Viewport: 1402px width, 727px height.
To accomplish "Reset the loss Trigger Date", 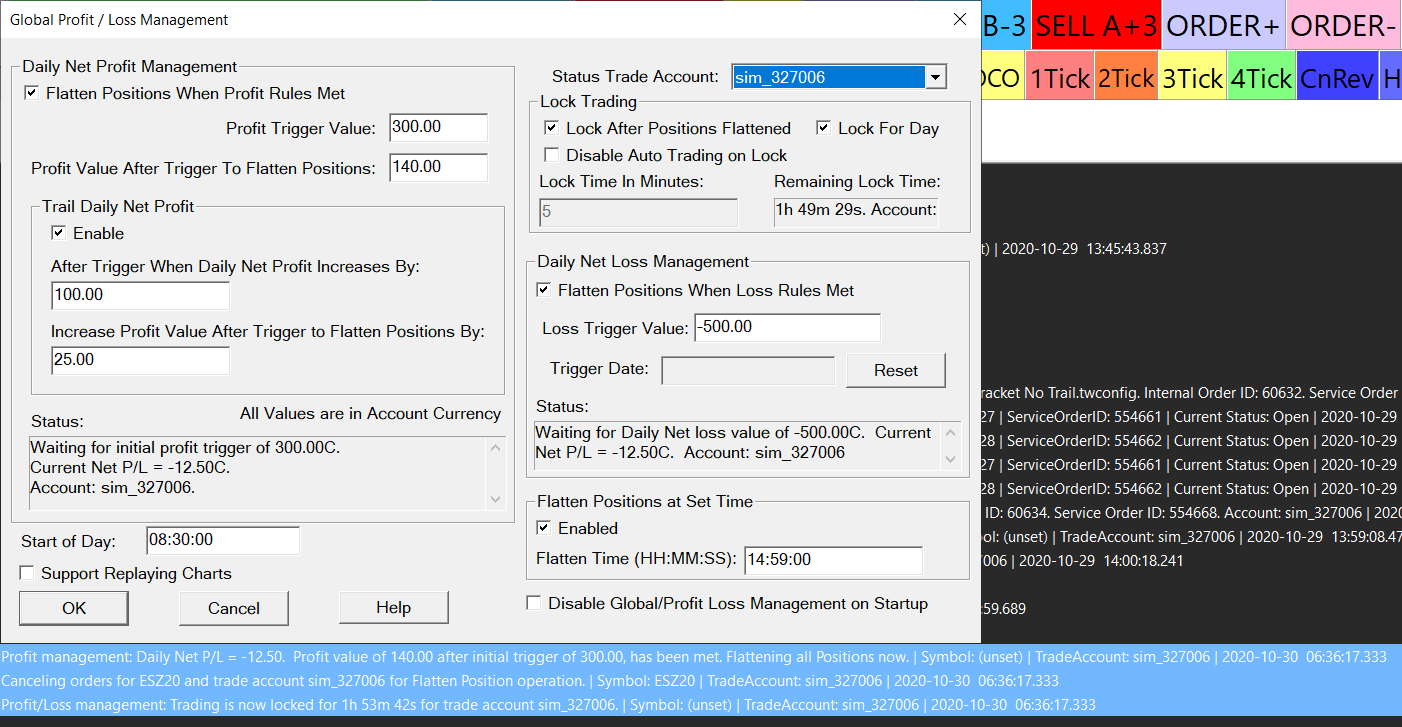I will click(x=896, y=370).
